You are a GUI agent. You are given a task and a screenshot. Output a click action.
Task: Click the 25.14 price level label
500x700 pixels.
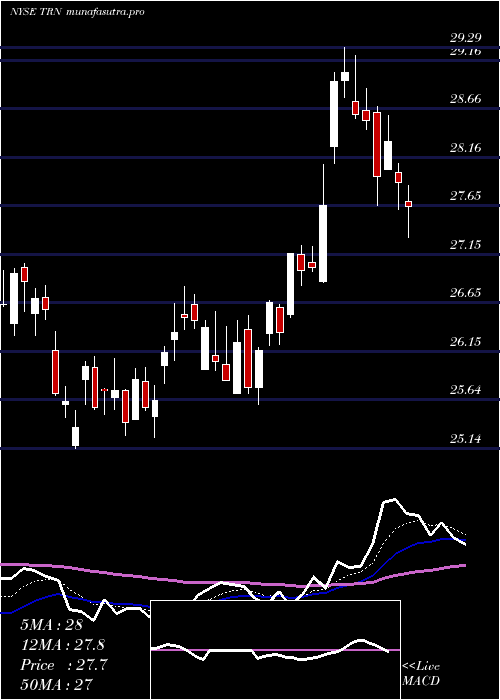(x=465, y=438)
